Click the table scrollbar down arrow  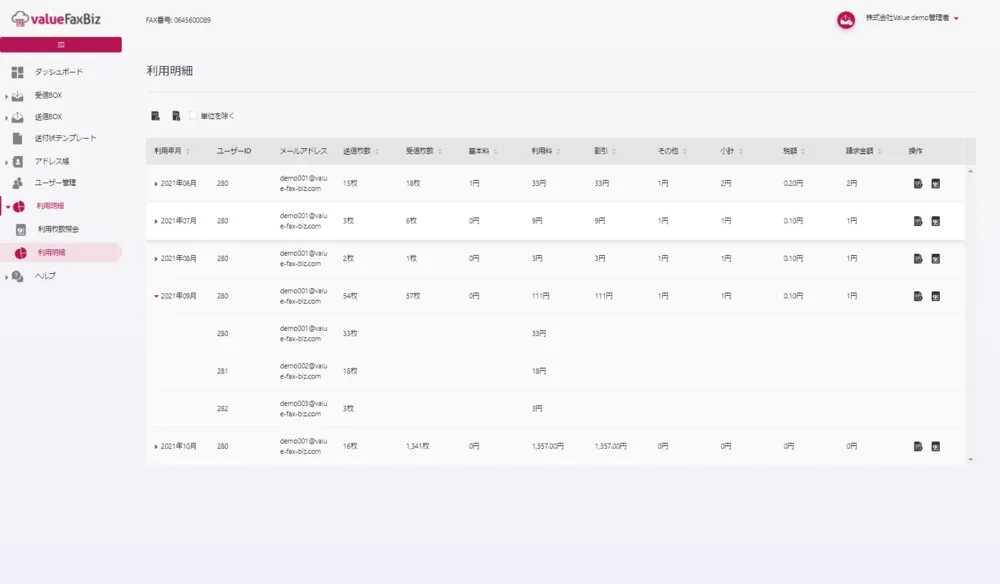[x=970, y=460]
